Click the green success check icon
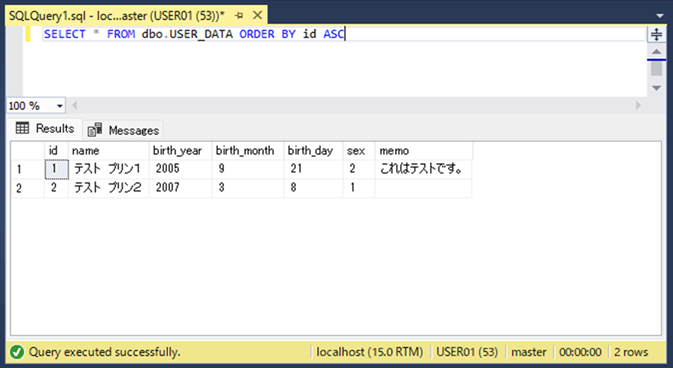This screenshot has height=368, width=673. pyautogui.click(x=16, y=352)
